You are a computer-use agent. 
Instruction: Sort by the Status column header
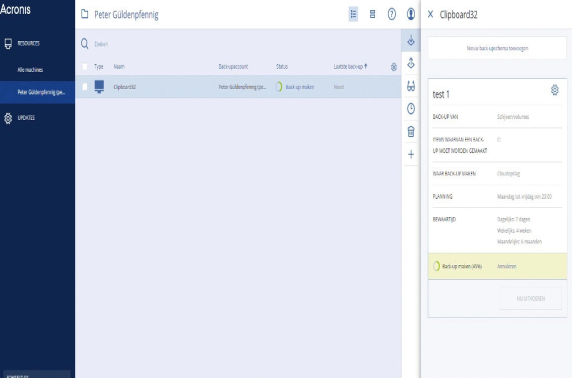click(282, 66)
